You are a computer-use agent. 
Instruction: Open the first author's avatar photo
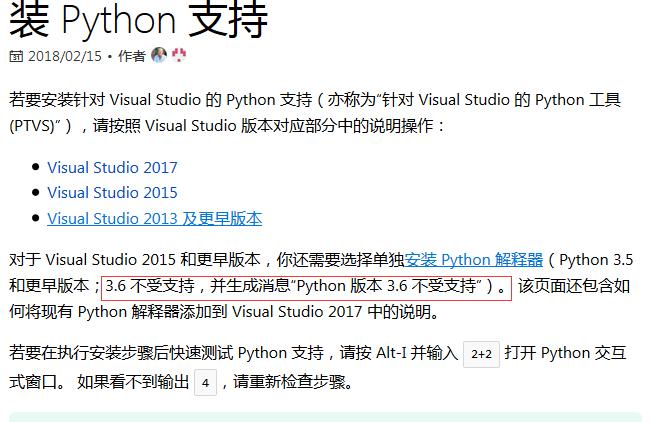159,56
